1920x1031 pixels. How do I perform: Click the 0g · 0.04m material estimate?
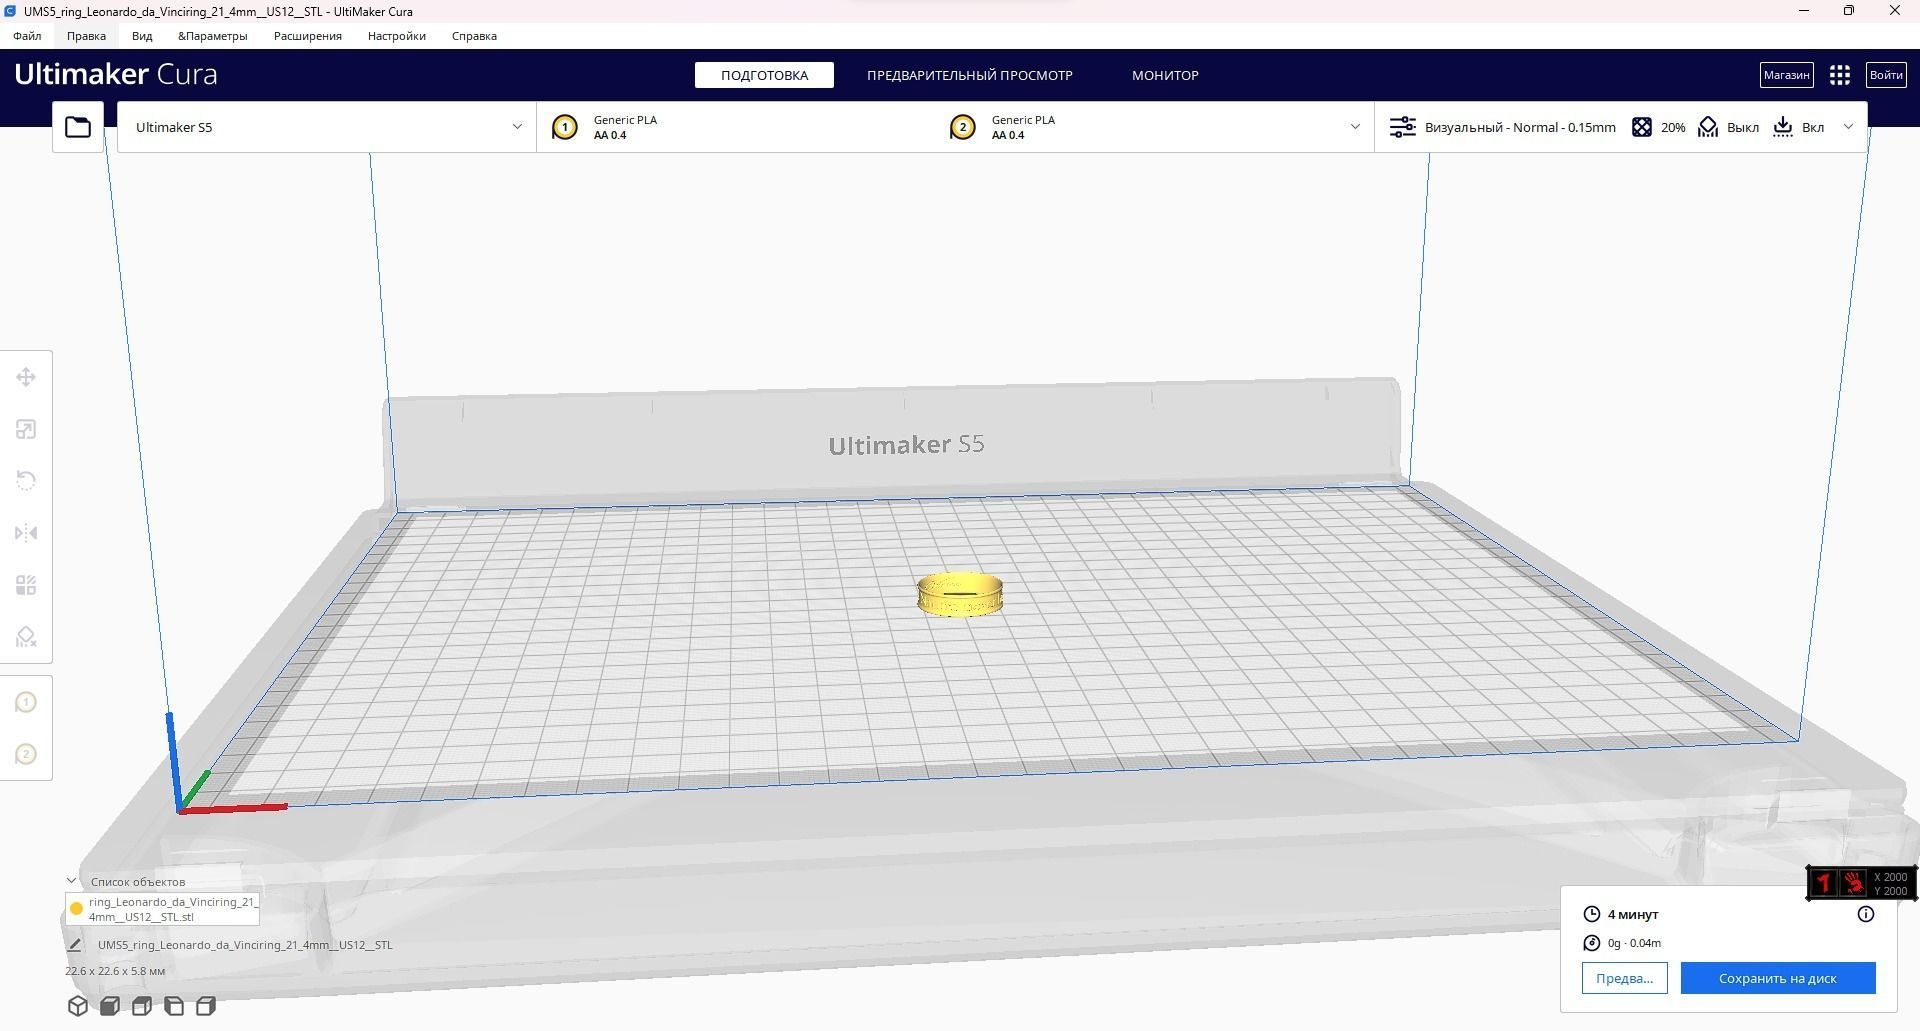coord(1634,943)
